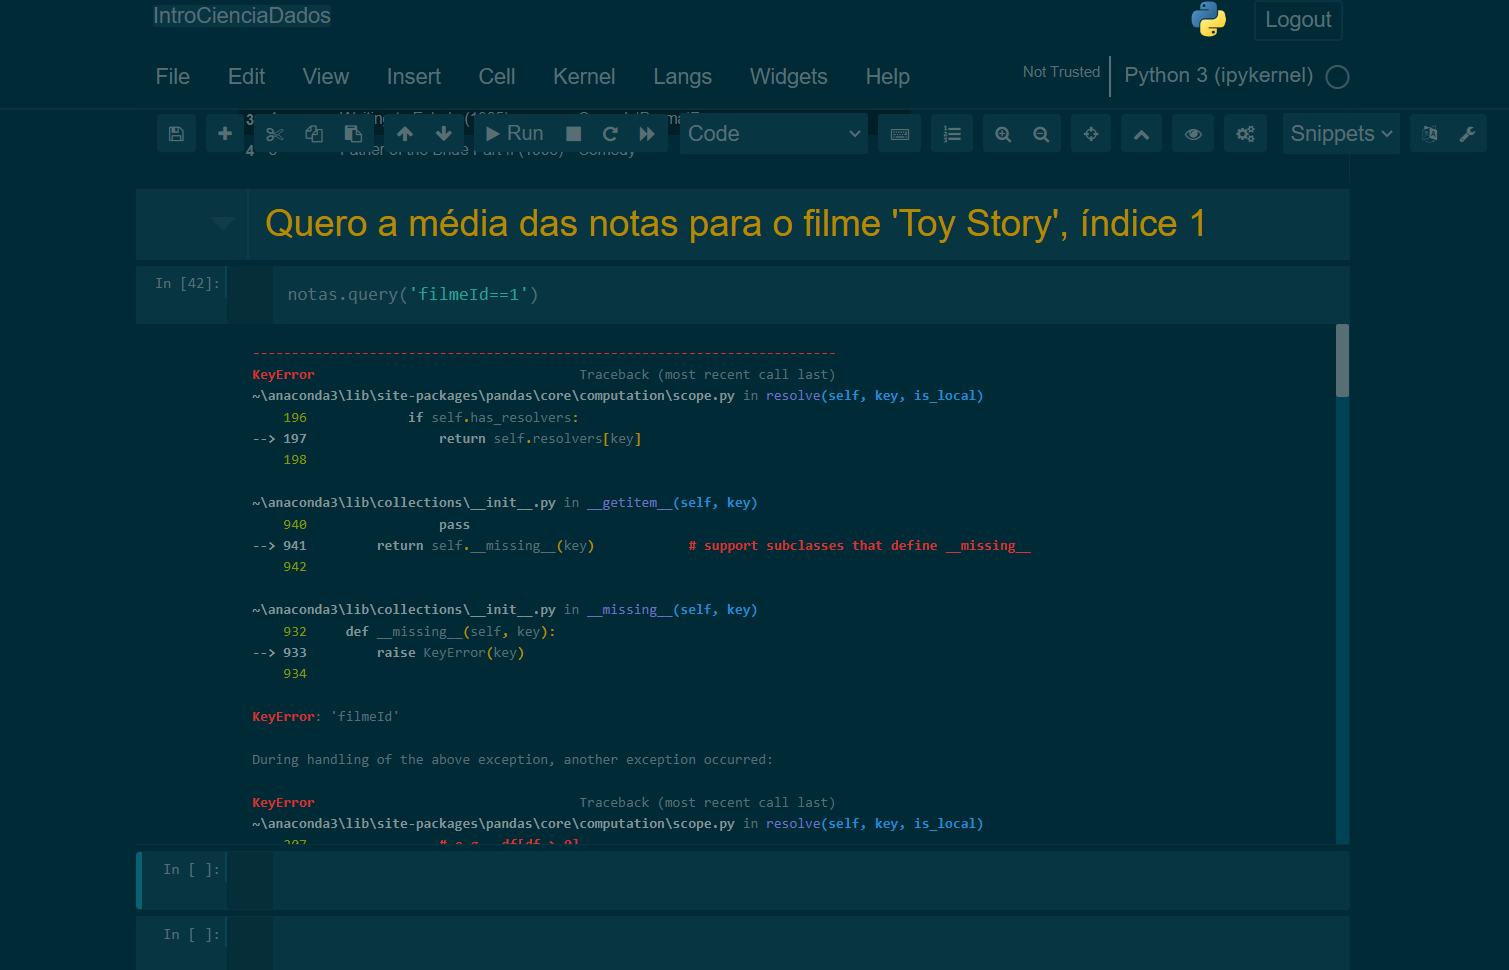The image size is (1509, 970).
Task: Click the Python 3 (ipykernel) kernel name
Action: coord(1219,75)
